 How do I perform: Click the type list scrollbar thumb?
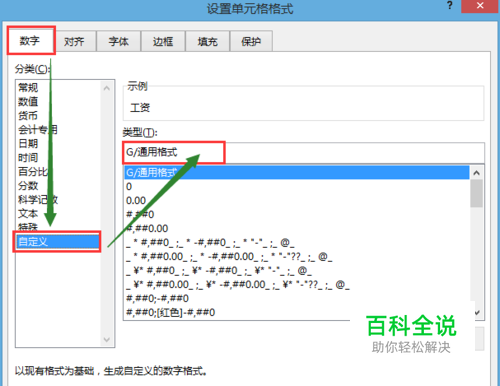tap(477, 193)
